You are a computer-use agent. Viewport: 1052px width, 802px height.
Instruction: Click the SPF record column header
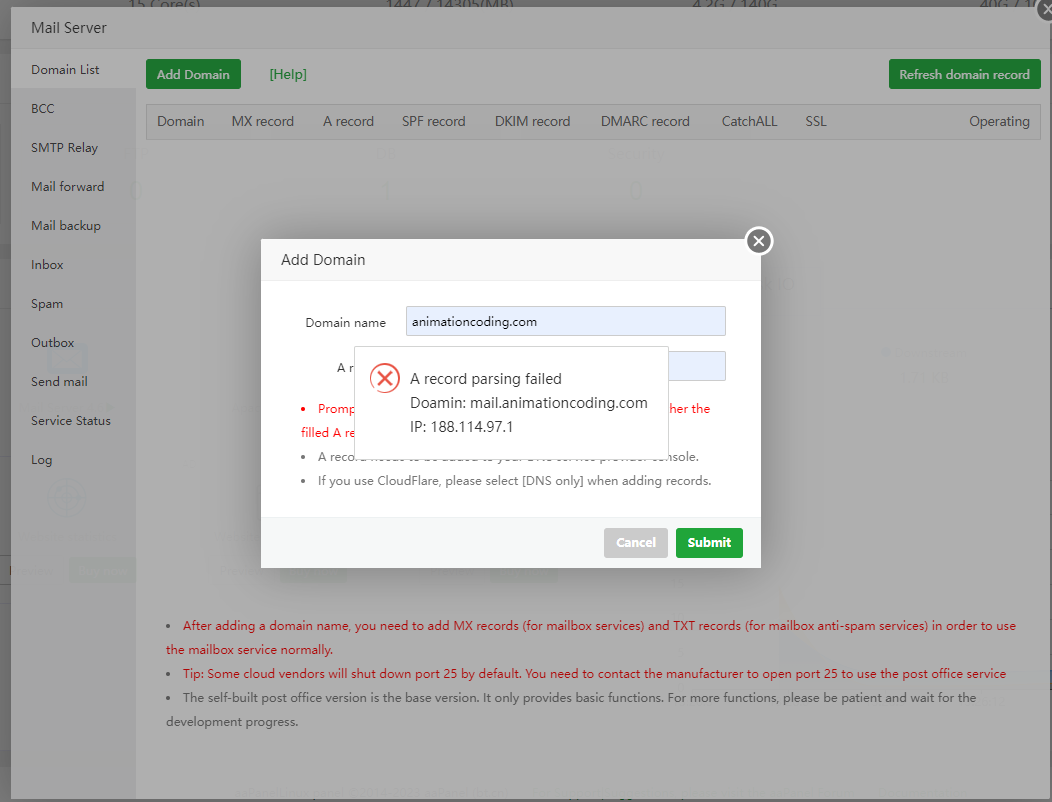433,121
